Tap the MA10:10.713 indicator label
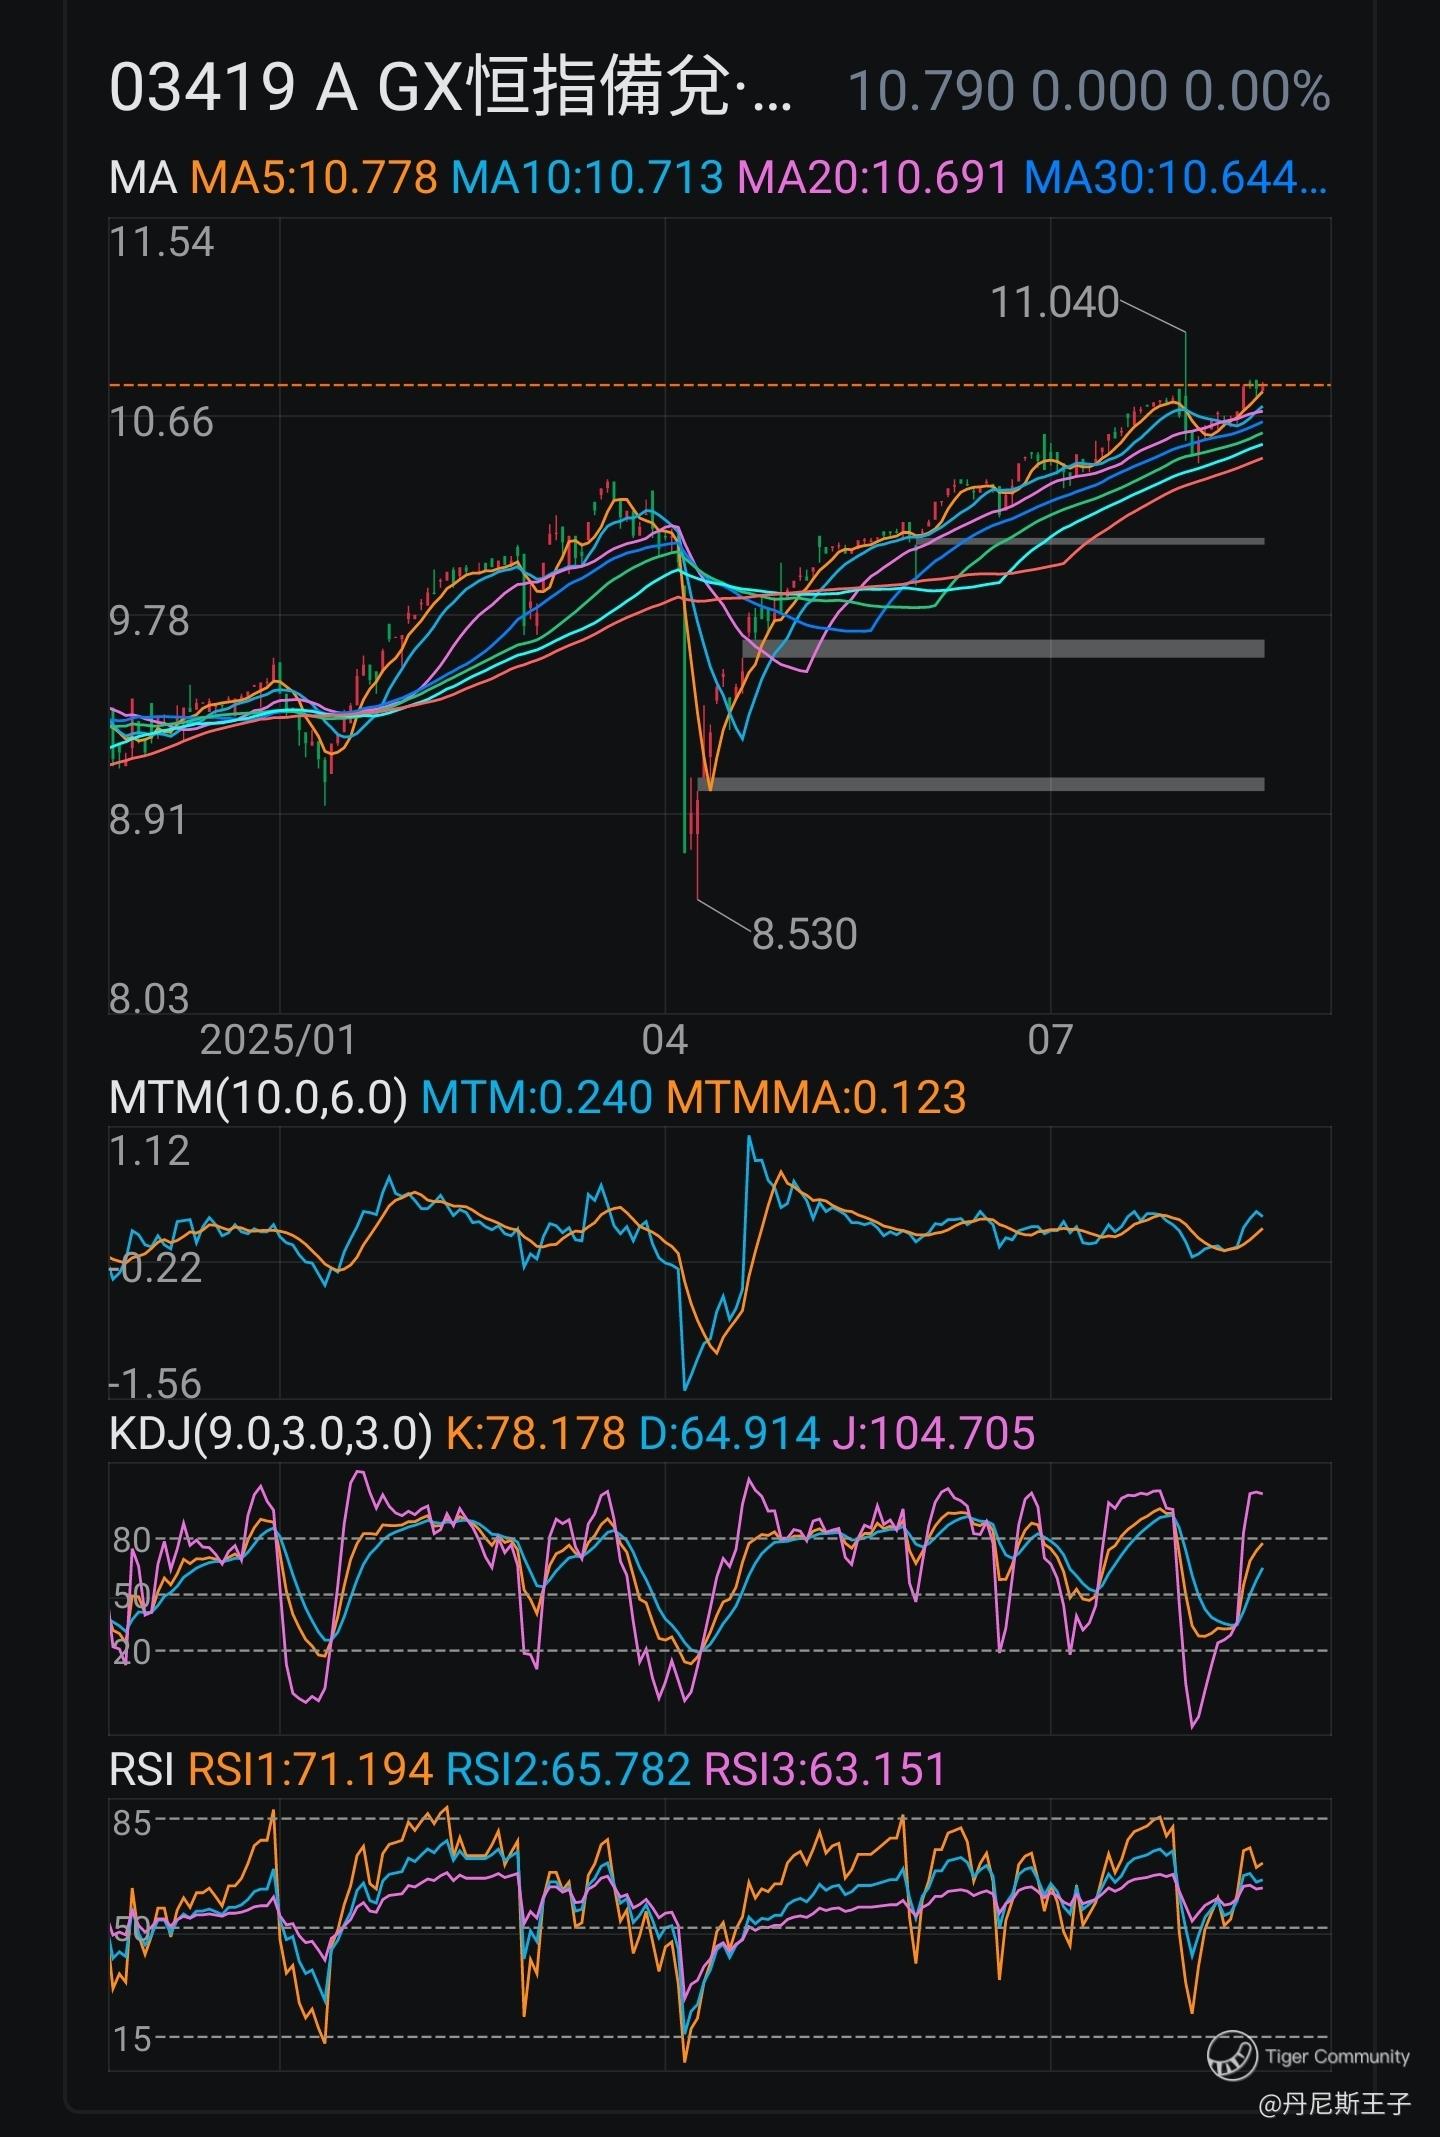Screen dimensions: 1440x2137 click(587, 177)
